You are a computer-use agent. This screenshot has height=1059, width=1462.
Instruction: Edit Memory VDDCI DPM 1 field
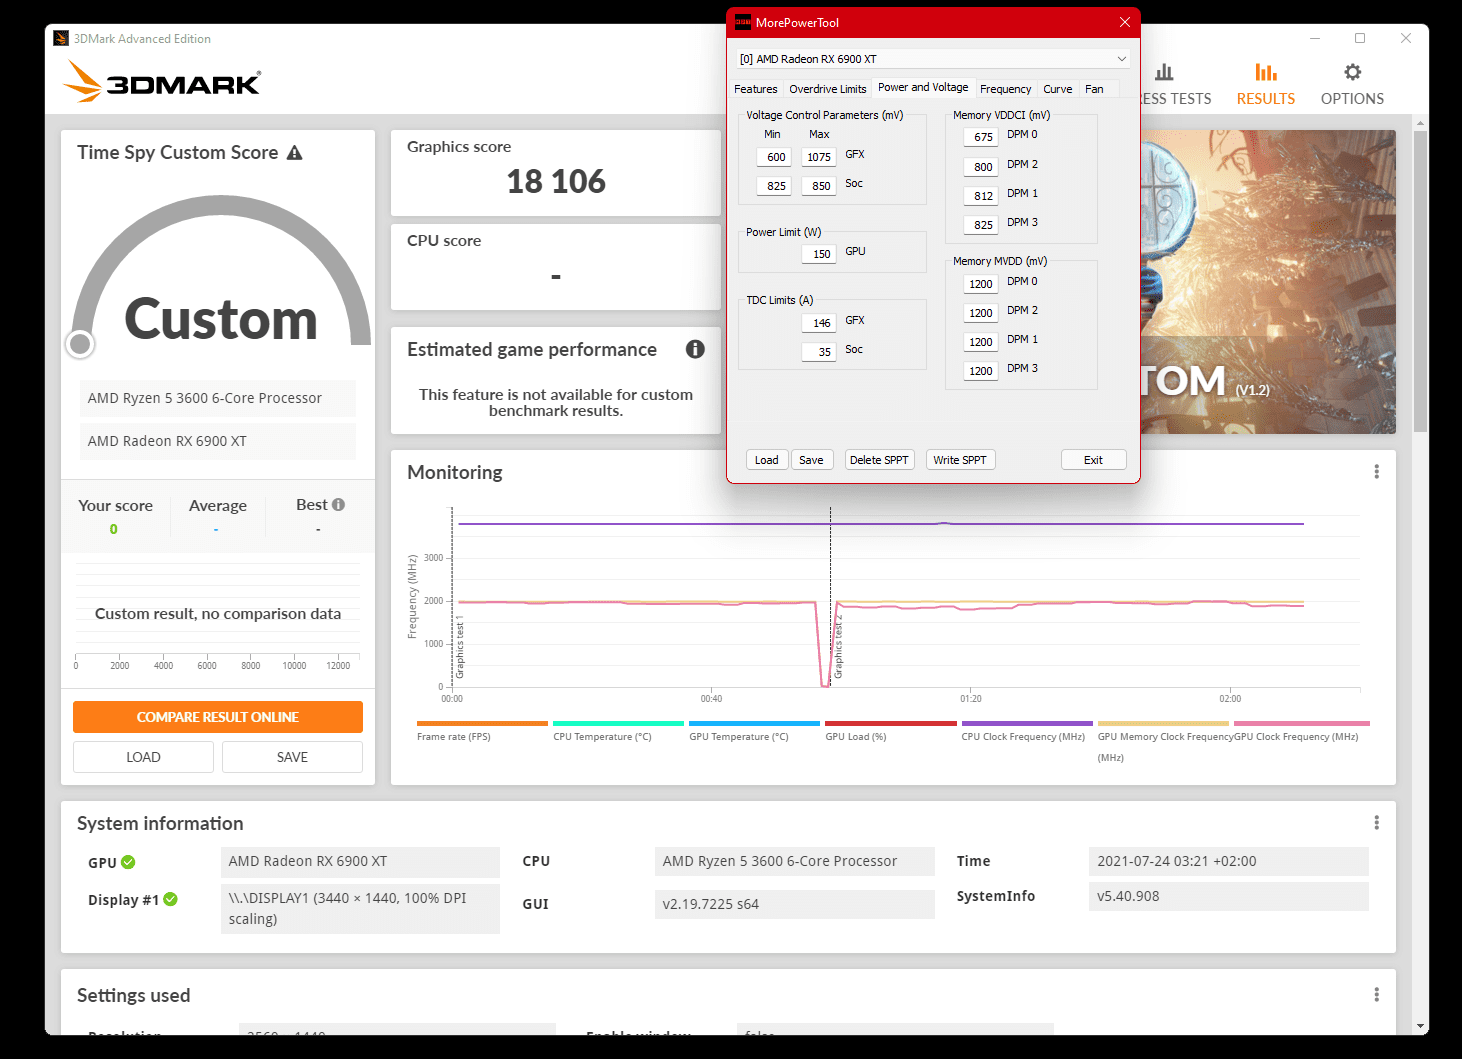click(981, 196)
